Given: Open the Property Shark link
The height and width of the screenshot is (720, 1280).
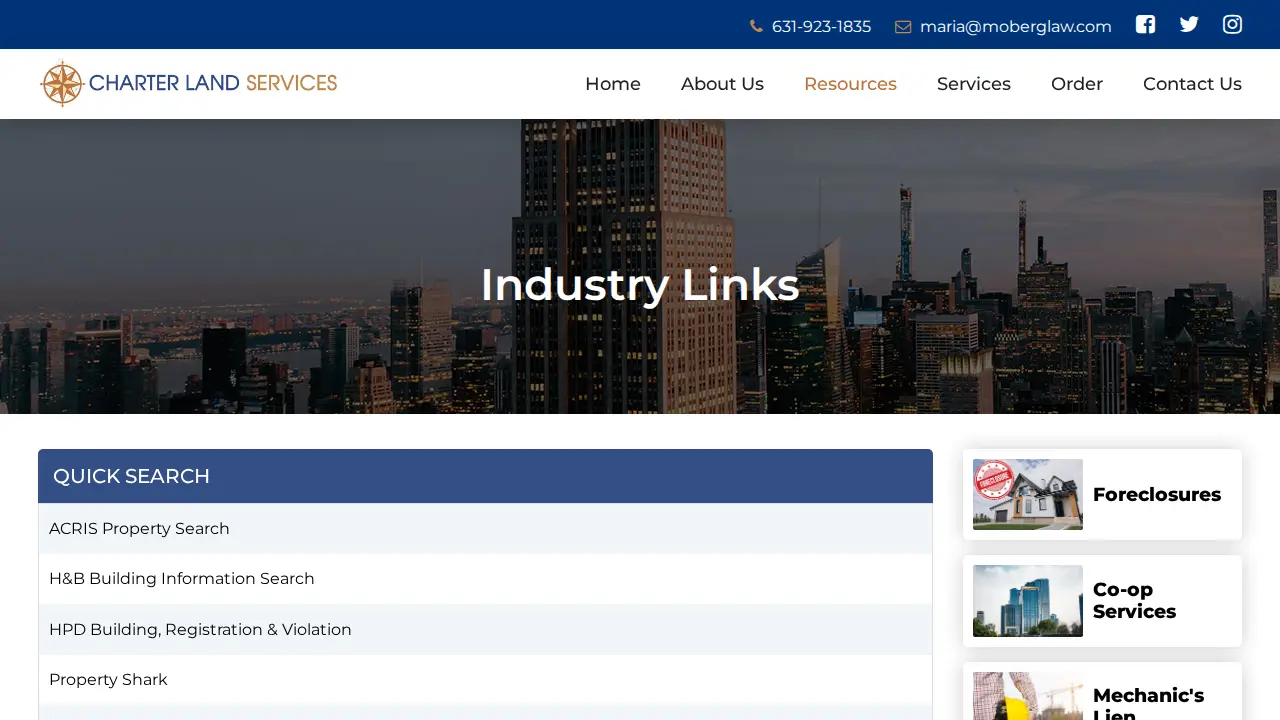Looking at the screenshot, I should click(x=108, y=679).
